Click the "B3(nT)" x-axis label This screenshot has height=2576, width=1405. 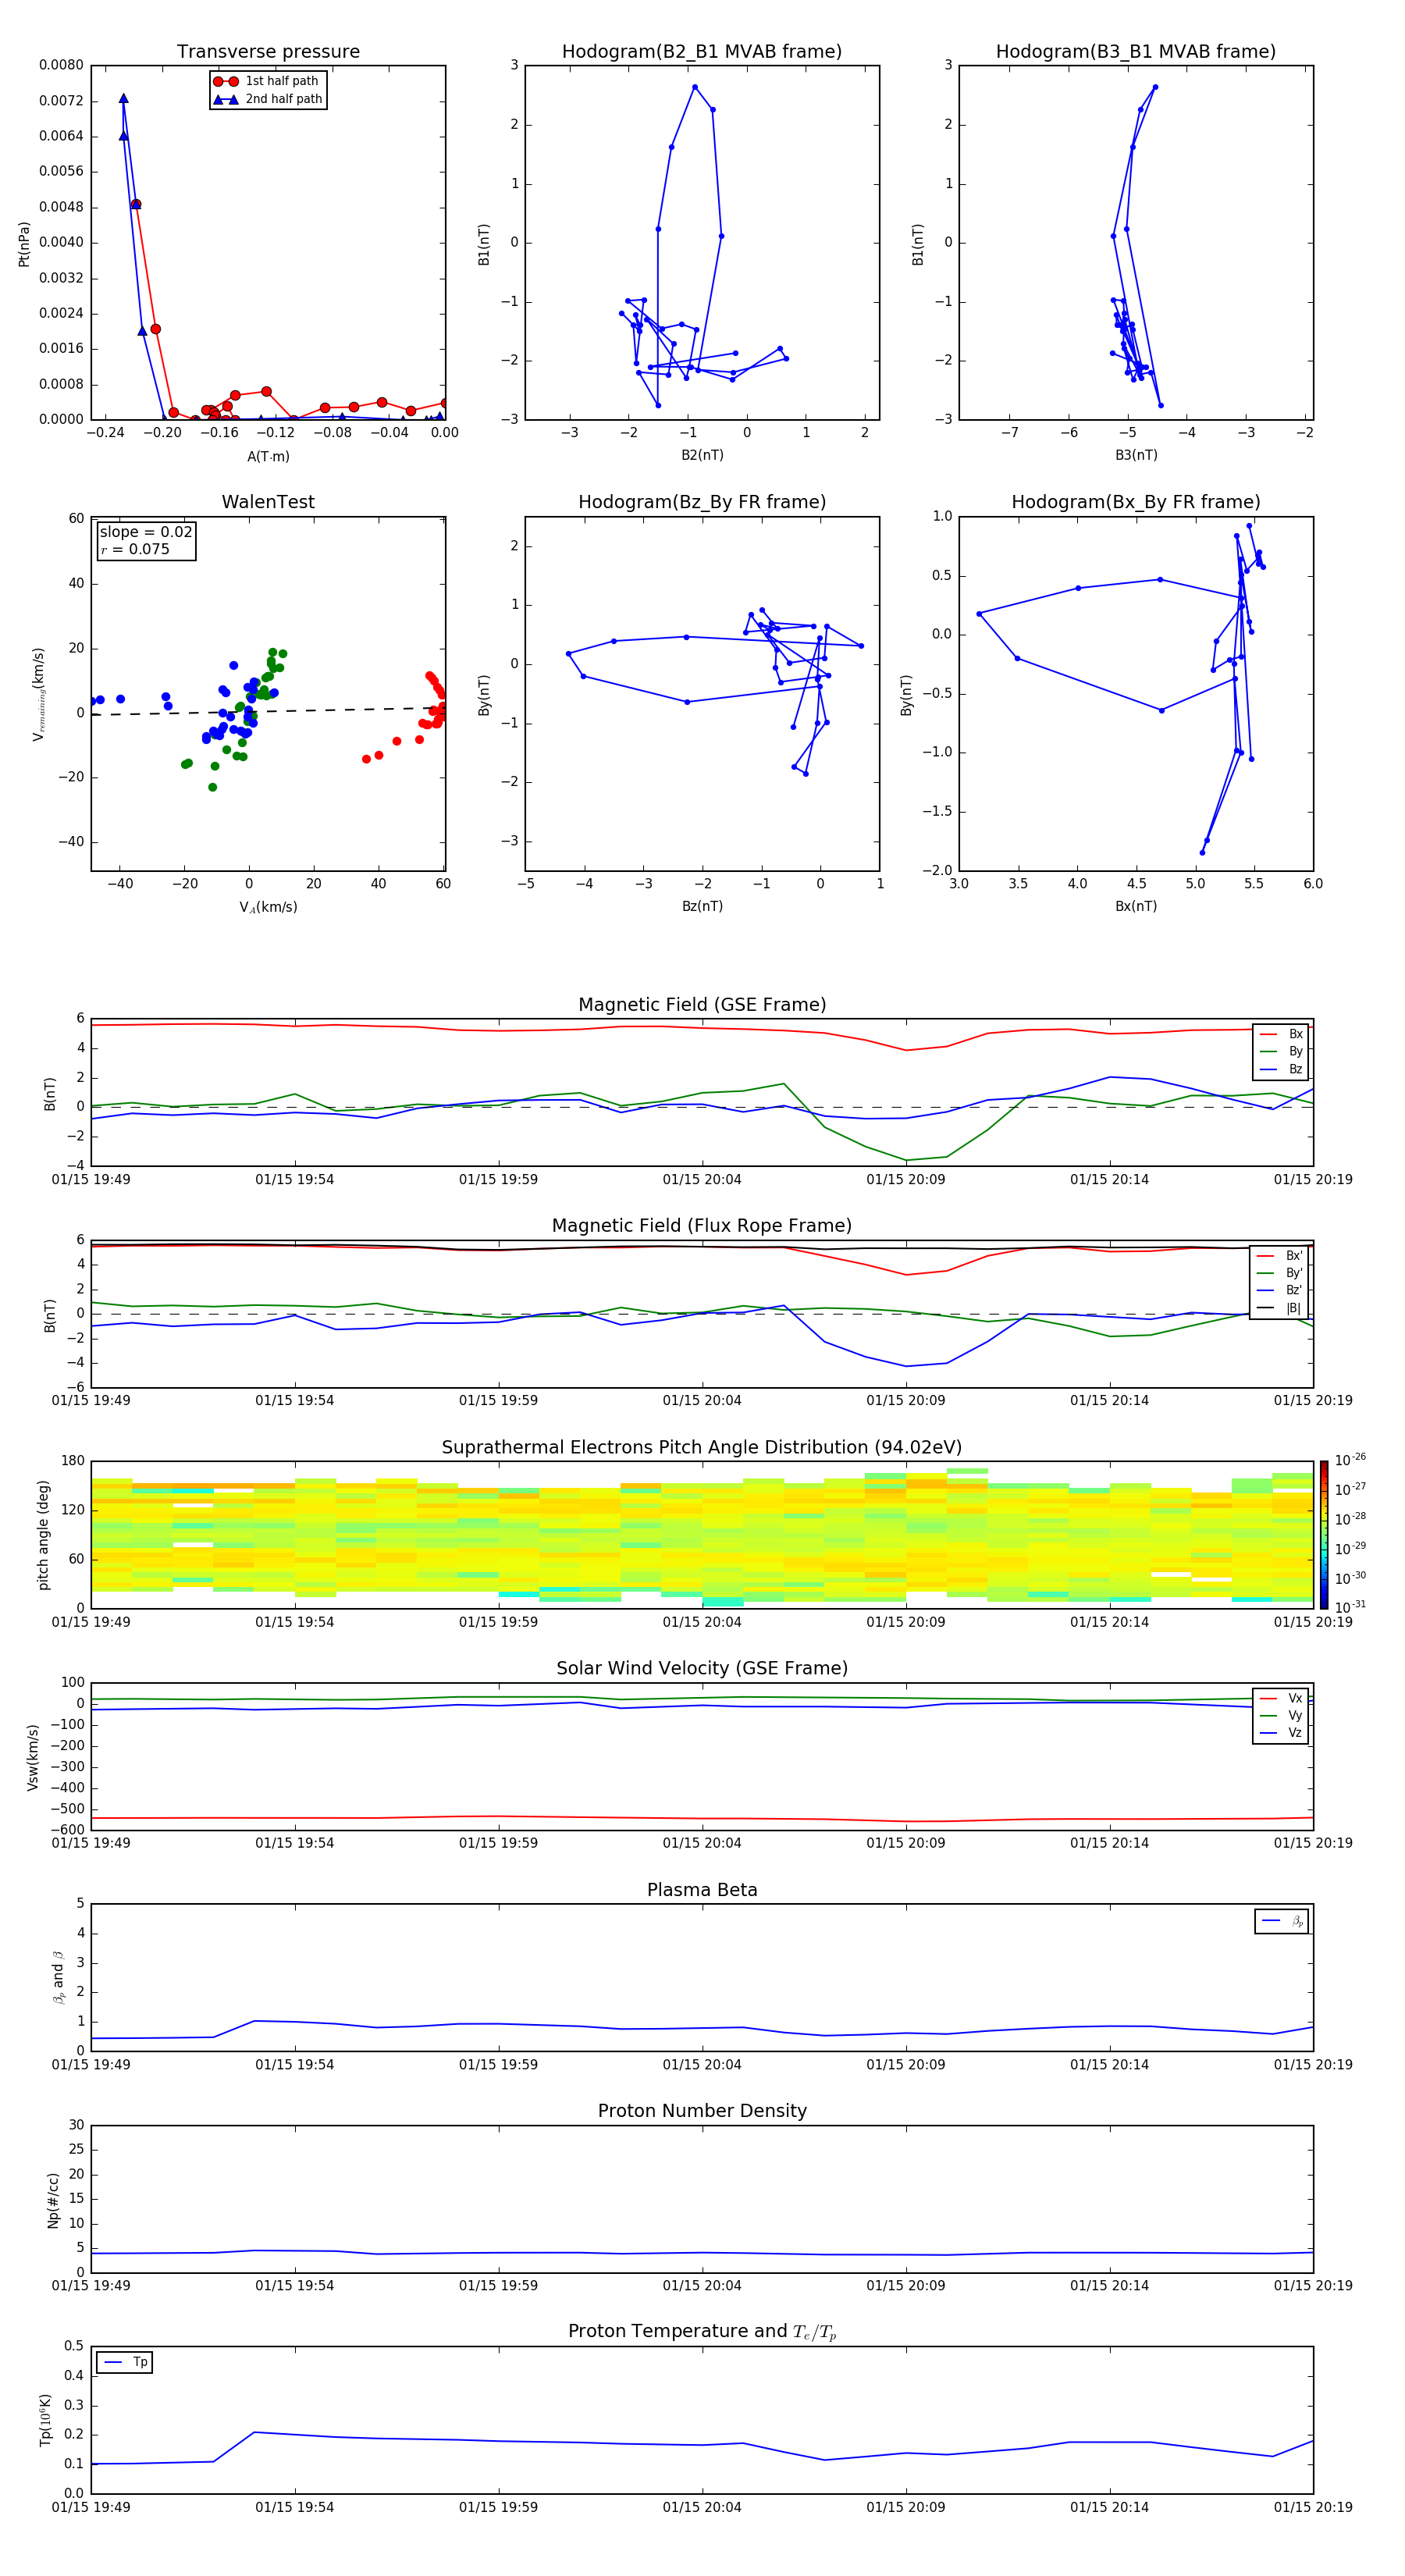coord(1136,455)
